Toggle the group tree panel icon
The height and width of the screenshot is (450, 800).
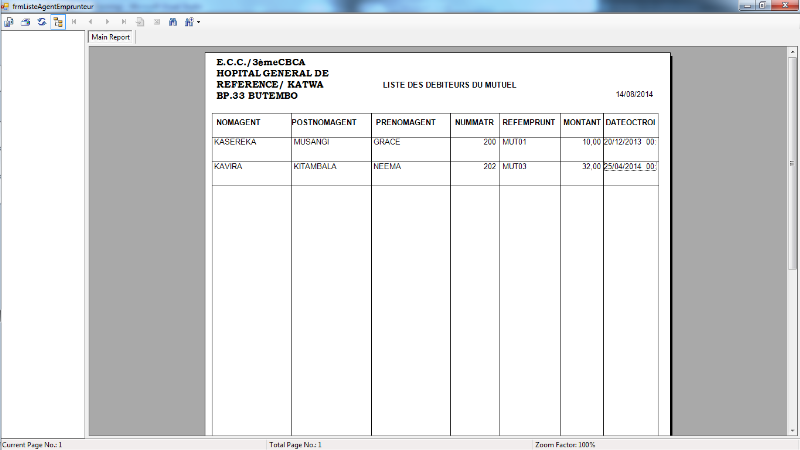(58, 22)
